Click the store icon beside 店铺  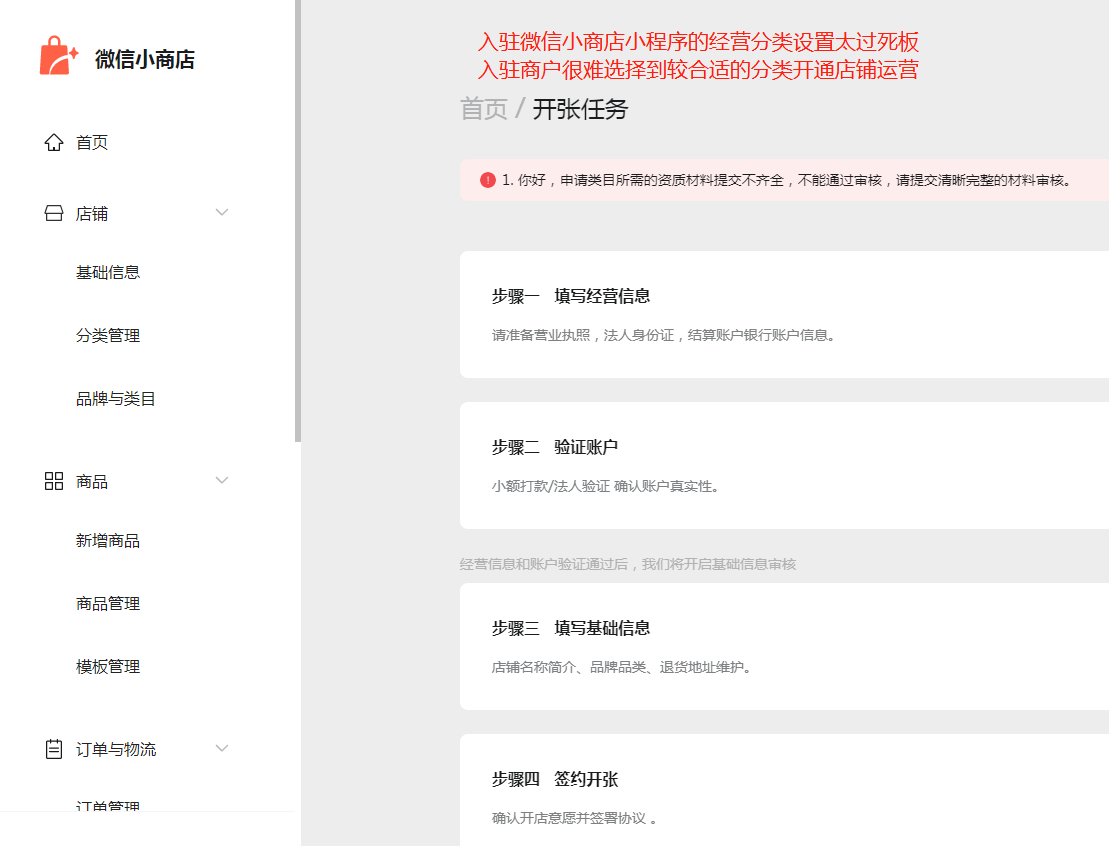click(54, 214)
